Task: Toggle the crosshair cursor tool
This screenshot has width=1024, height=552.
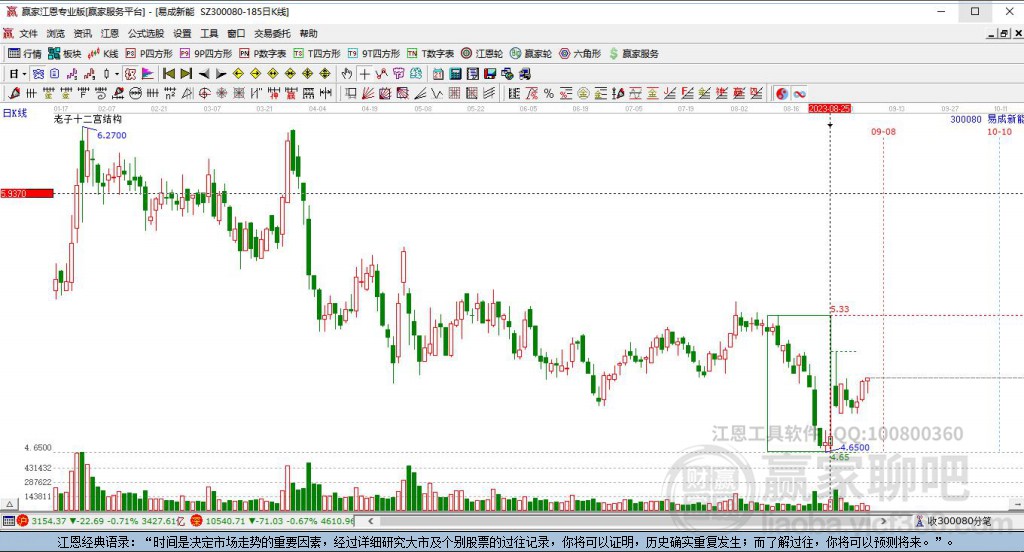Action: [364, 74]
